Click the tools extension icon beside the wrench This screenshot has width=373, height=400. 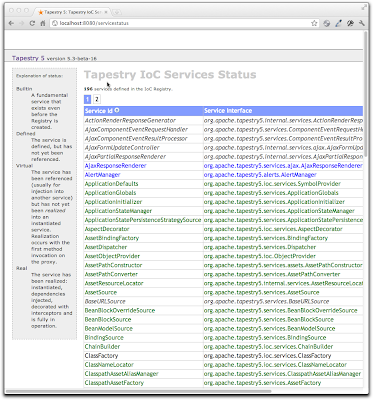pyautogui.click(x=350, y=23)
